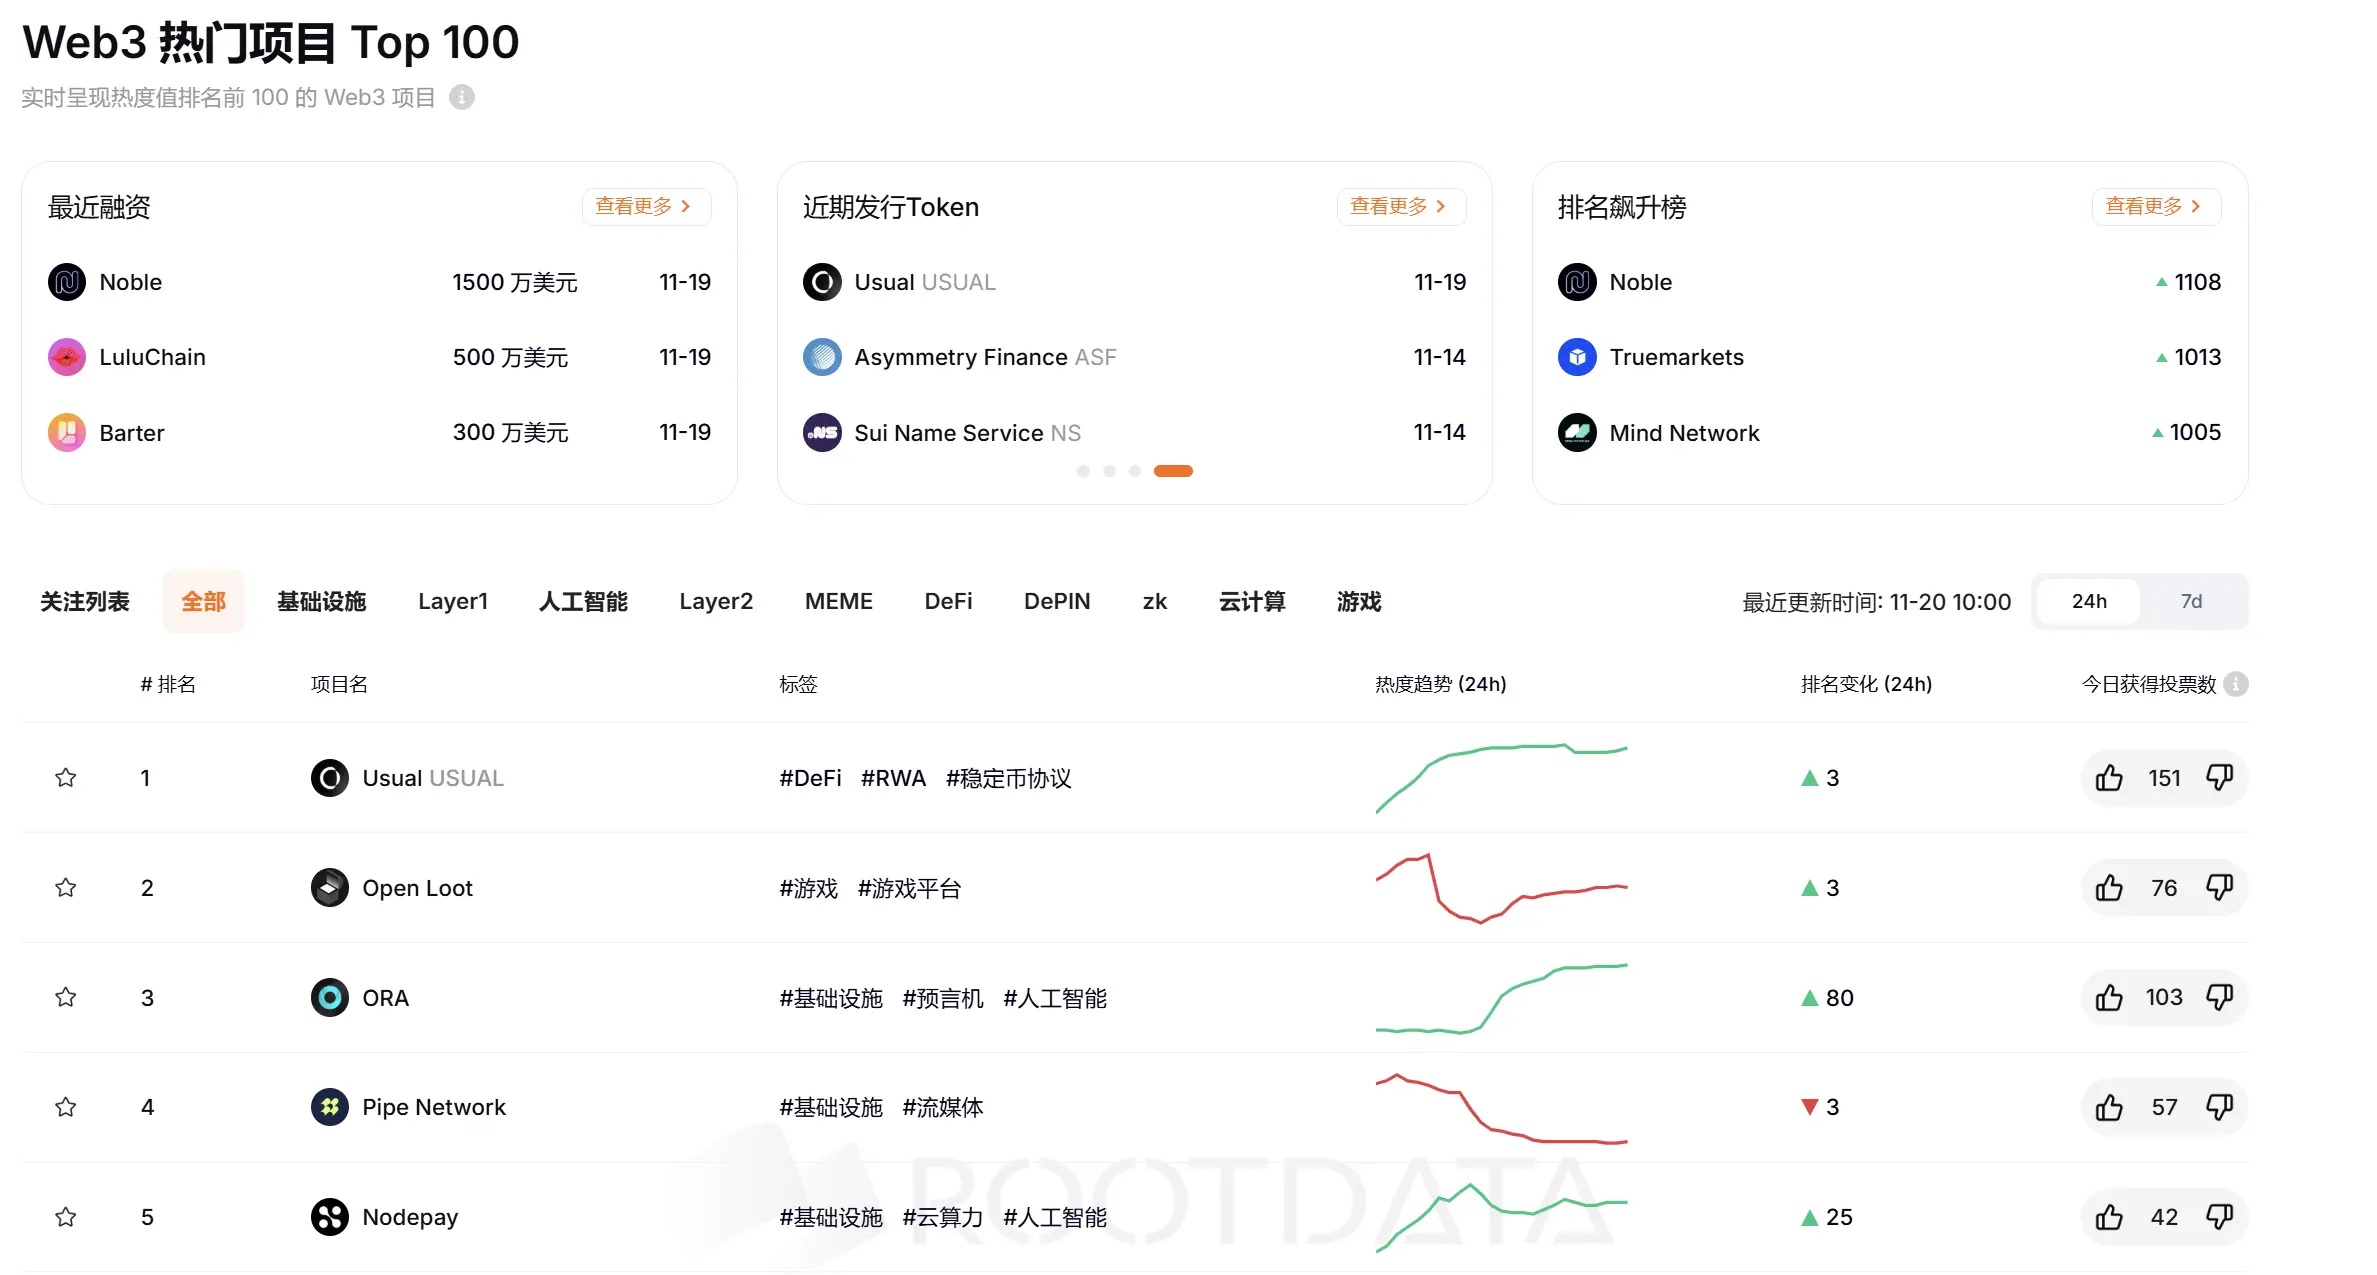
Task: Star Usual to add it to favorites
Action: point(65,778)
